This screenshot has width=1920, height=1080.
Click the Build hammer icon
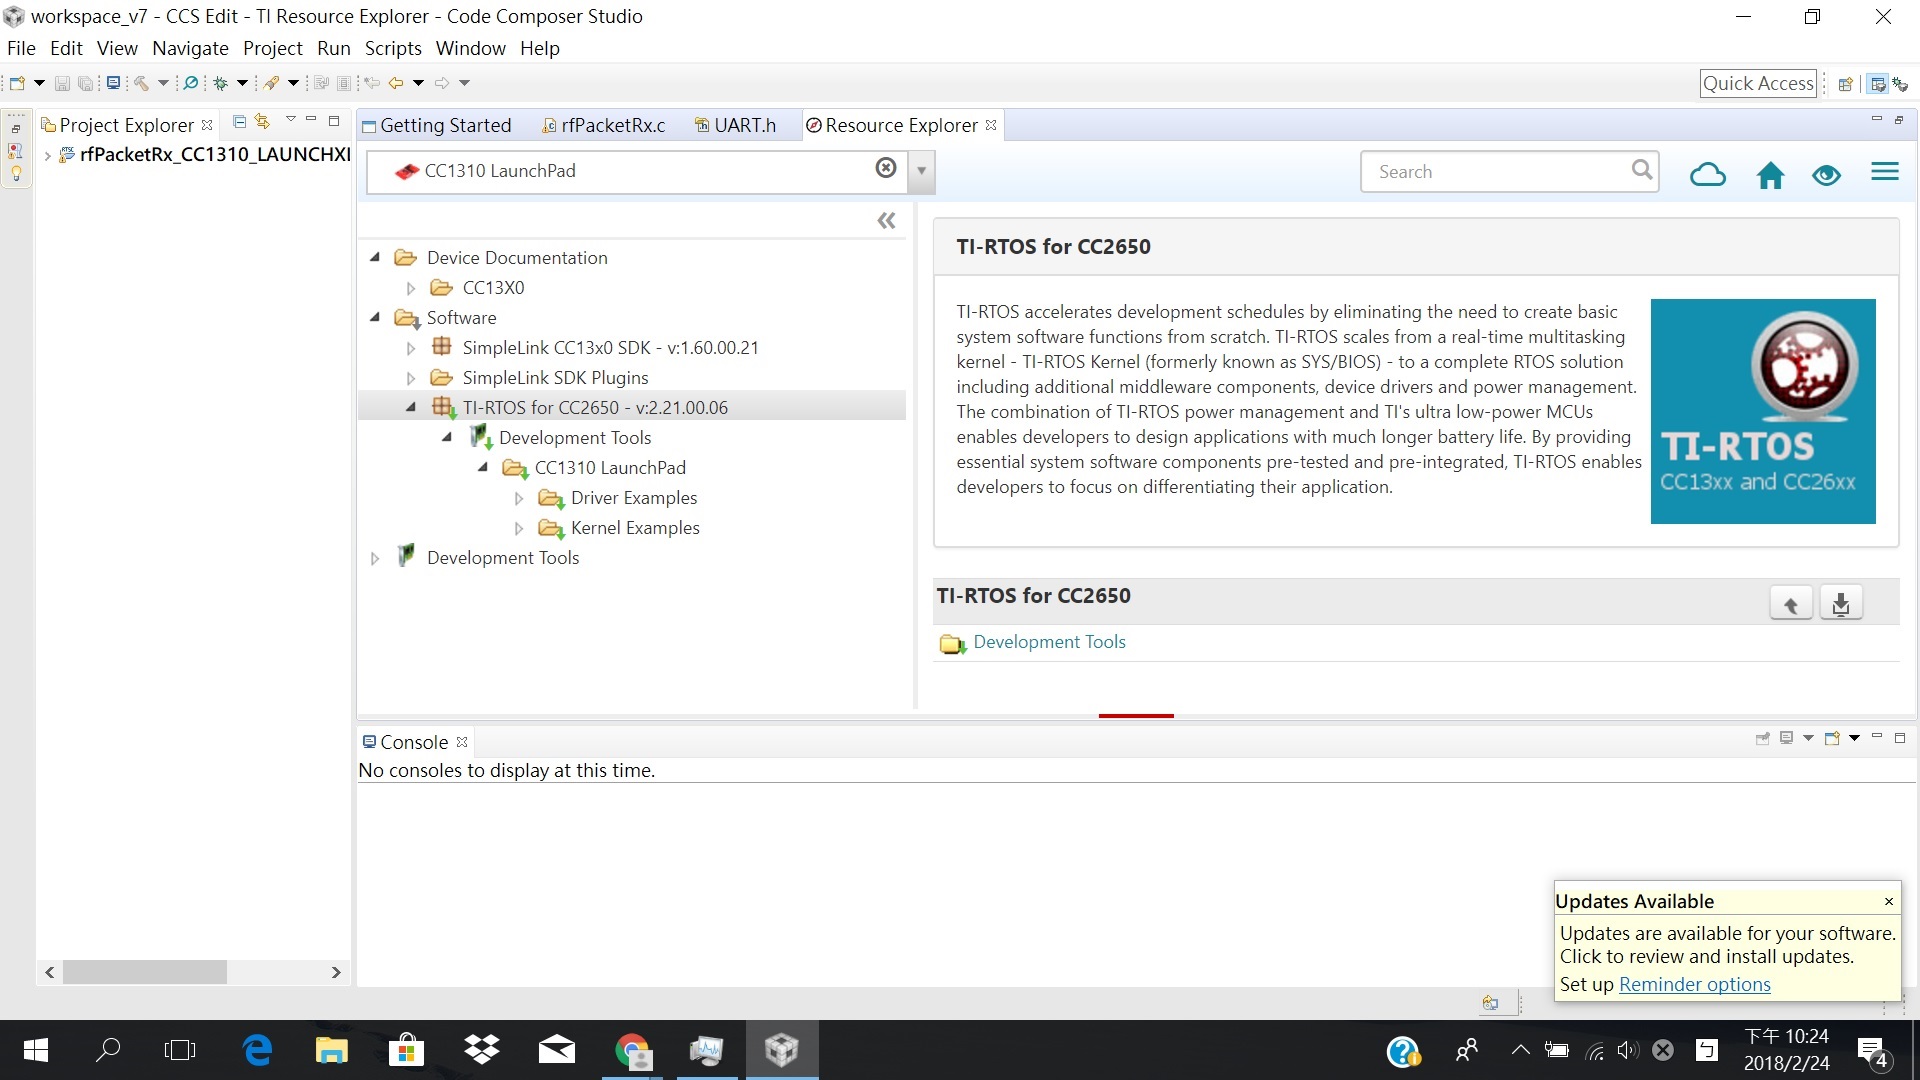coord(142,84)
